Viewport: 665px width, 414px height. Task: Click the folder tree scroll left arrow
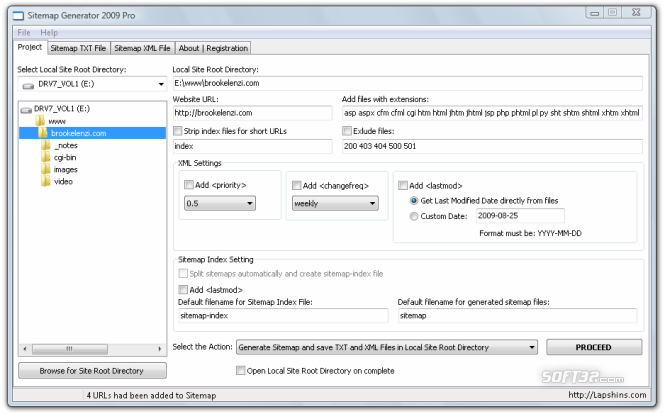(25, 349)
